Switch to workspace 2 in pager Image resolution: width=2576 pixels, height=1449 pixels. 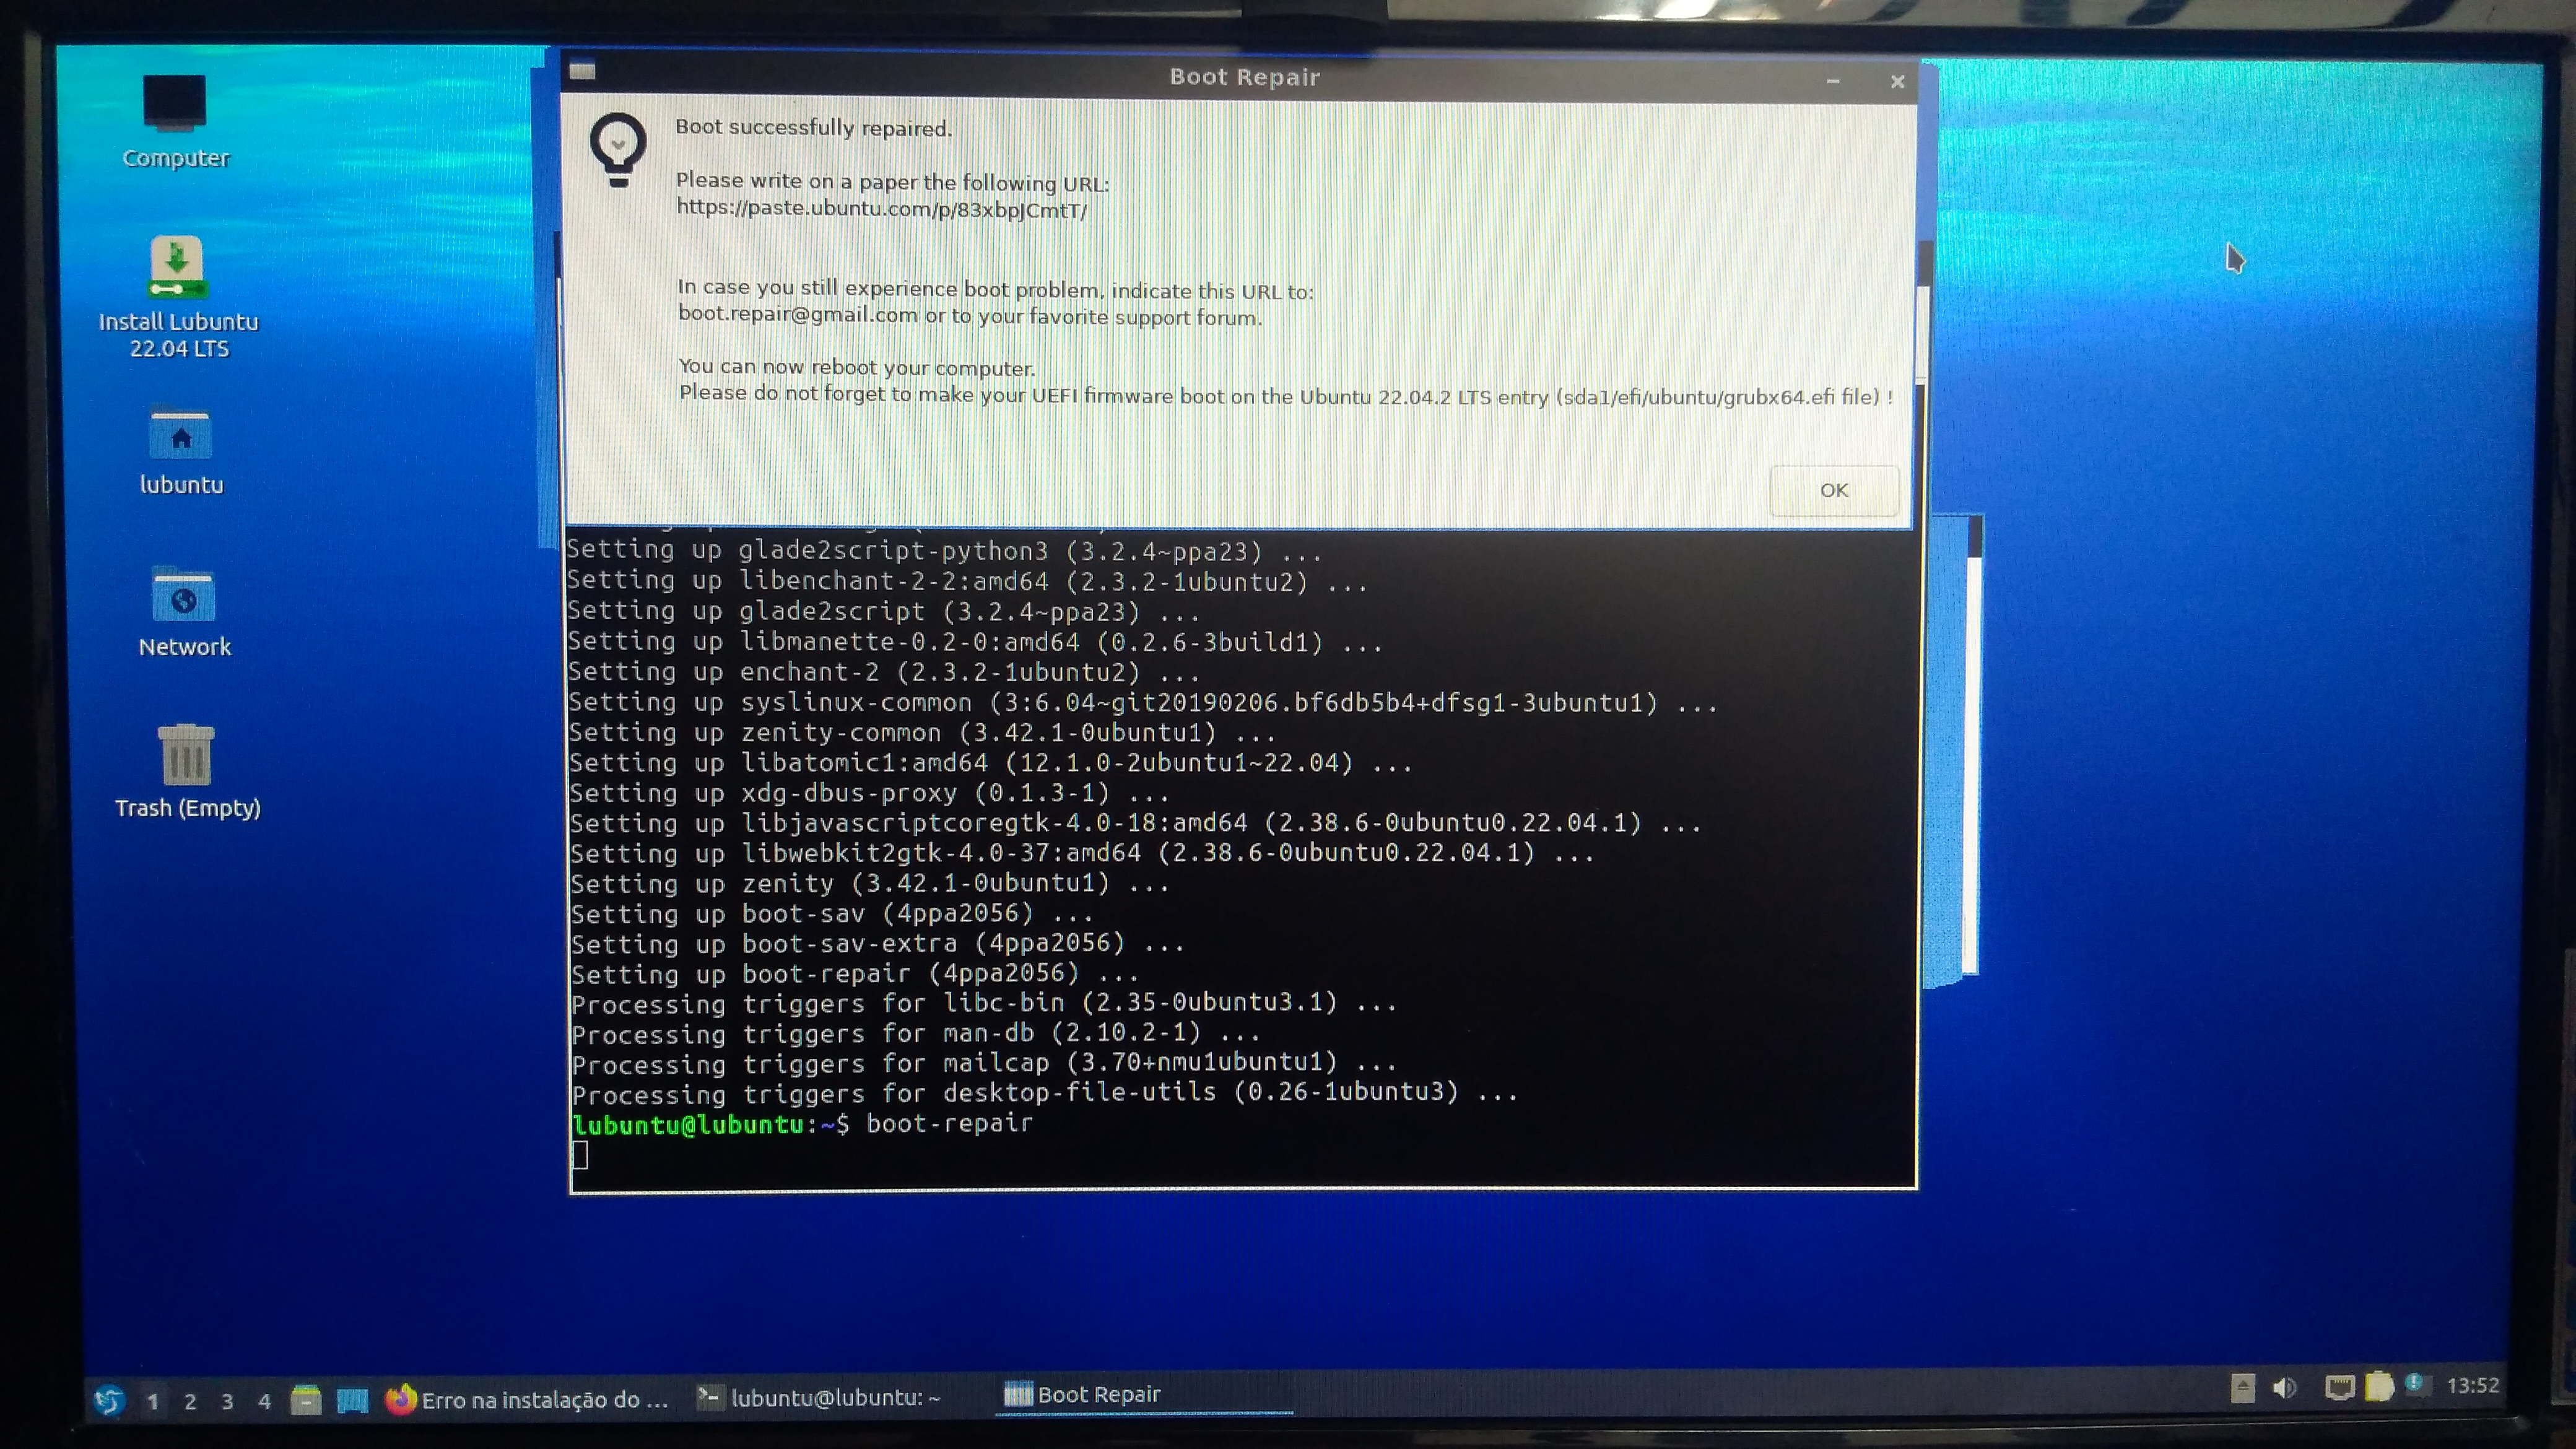pos(190,1401)
